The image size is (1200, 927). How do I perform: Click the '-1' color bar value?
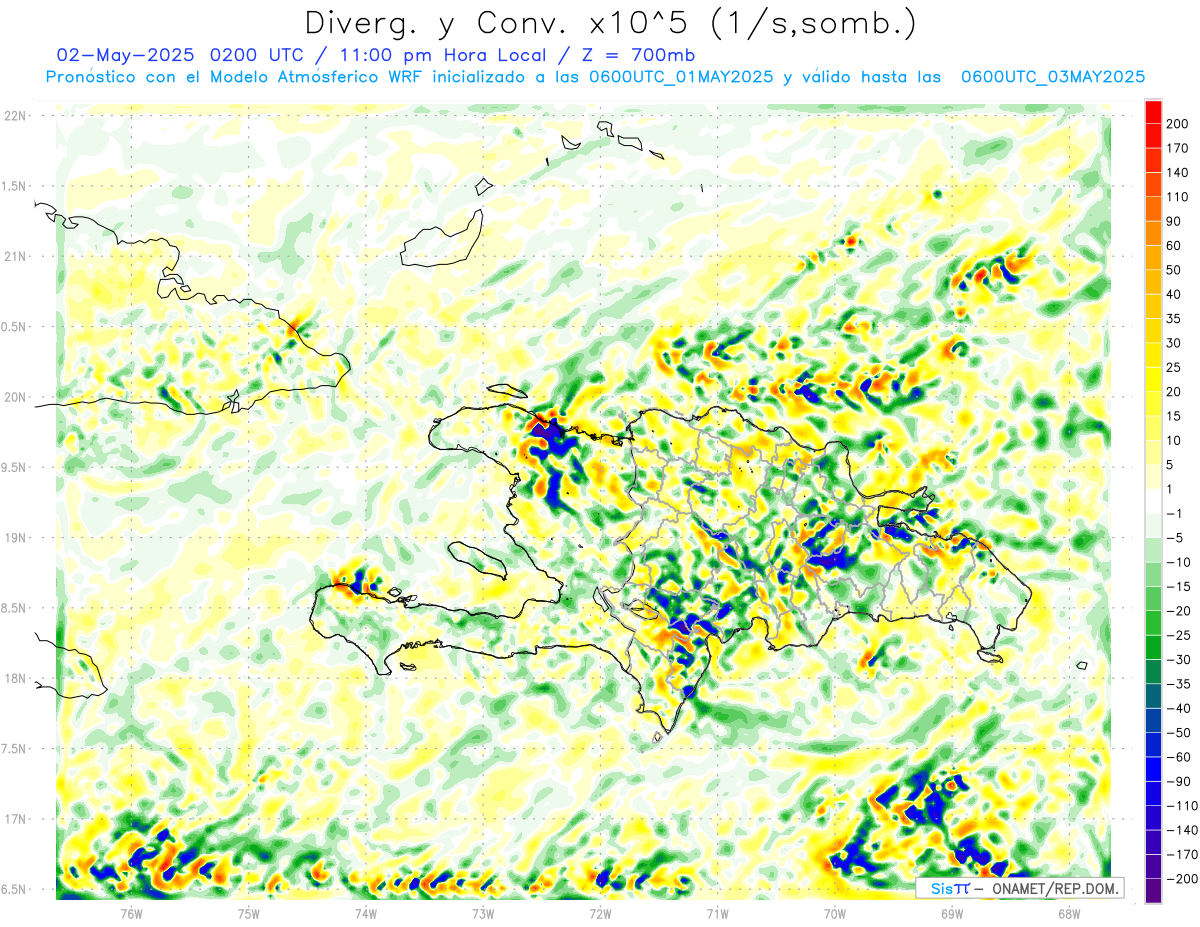[x=1174, y=513]
